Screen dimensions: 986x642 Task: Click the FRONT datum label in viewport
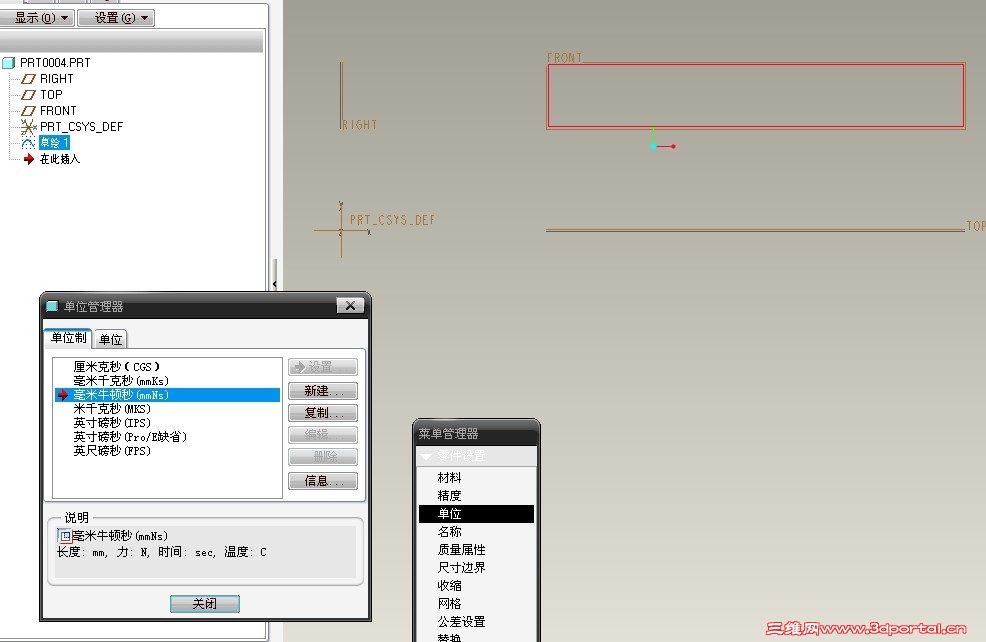pos(564,57)
